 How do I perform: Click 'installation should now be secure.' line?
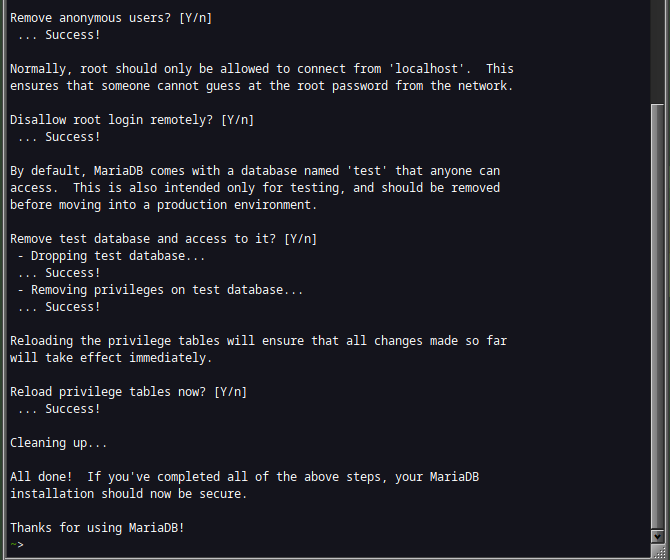[x=129, y=494]
